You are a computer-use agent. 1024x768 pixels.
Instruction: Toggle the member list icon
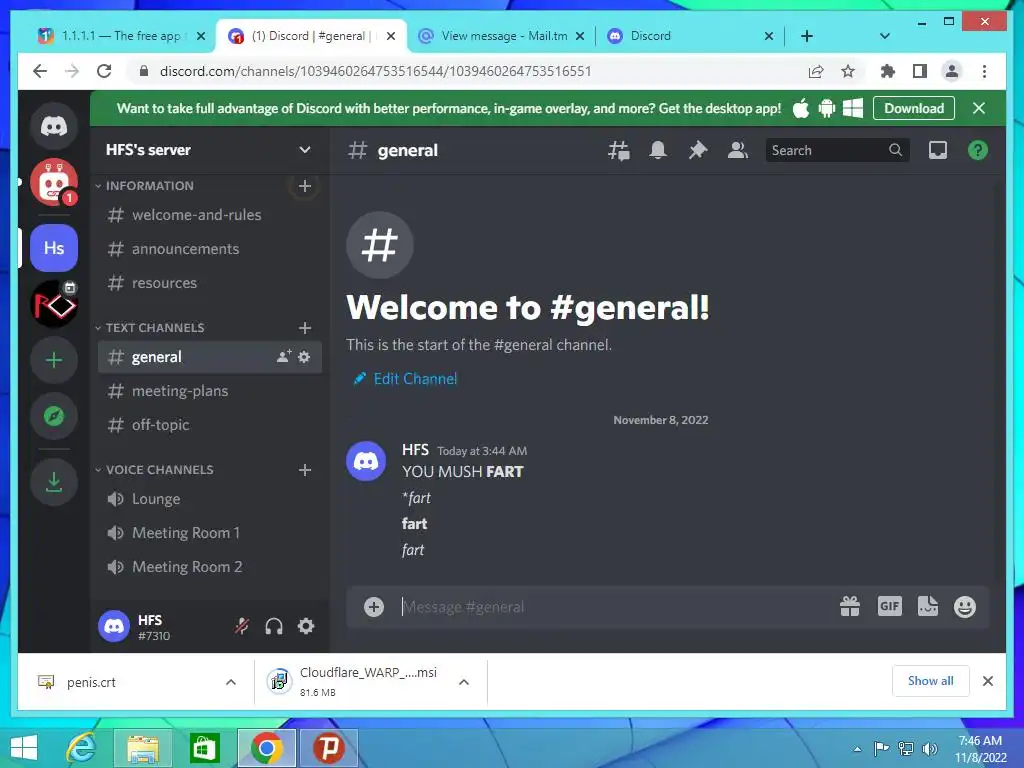point(737,151)
